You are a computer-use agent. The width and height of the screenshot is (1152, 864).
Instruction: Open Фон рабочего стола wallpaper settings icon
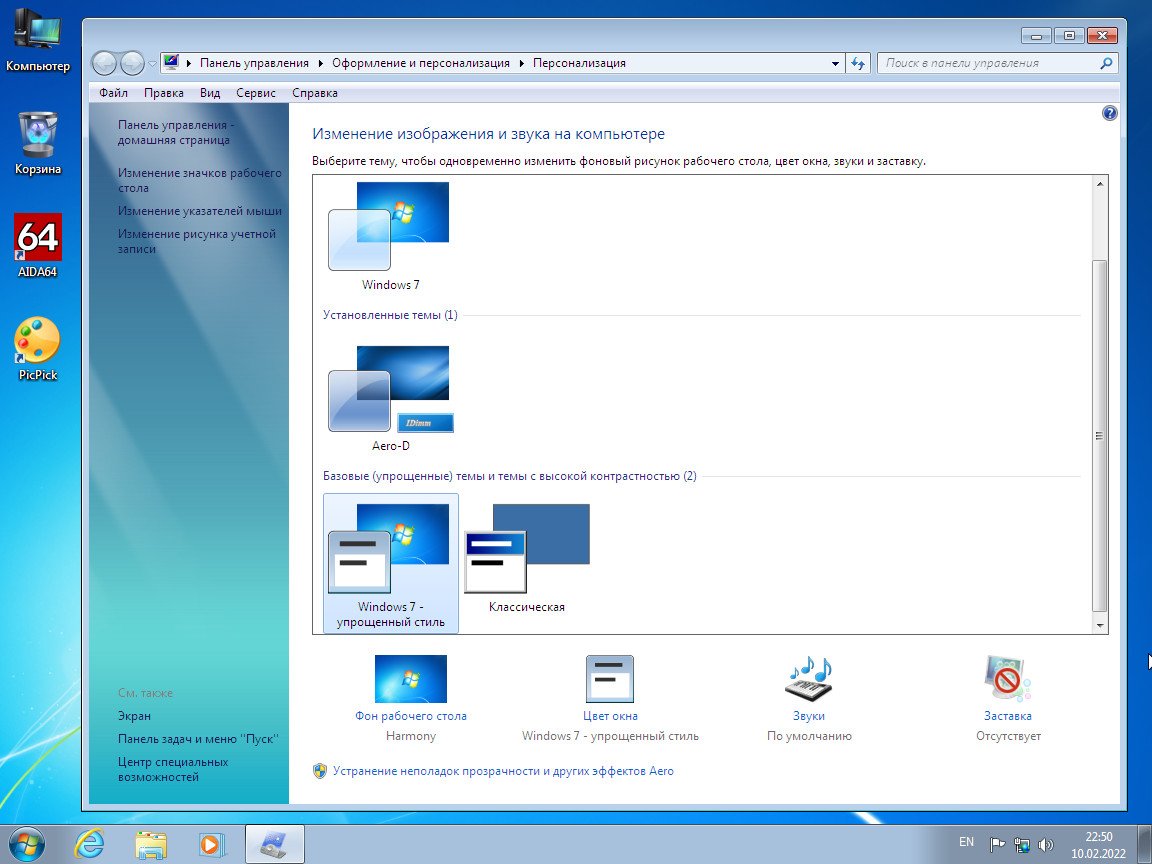pos(411,679)
